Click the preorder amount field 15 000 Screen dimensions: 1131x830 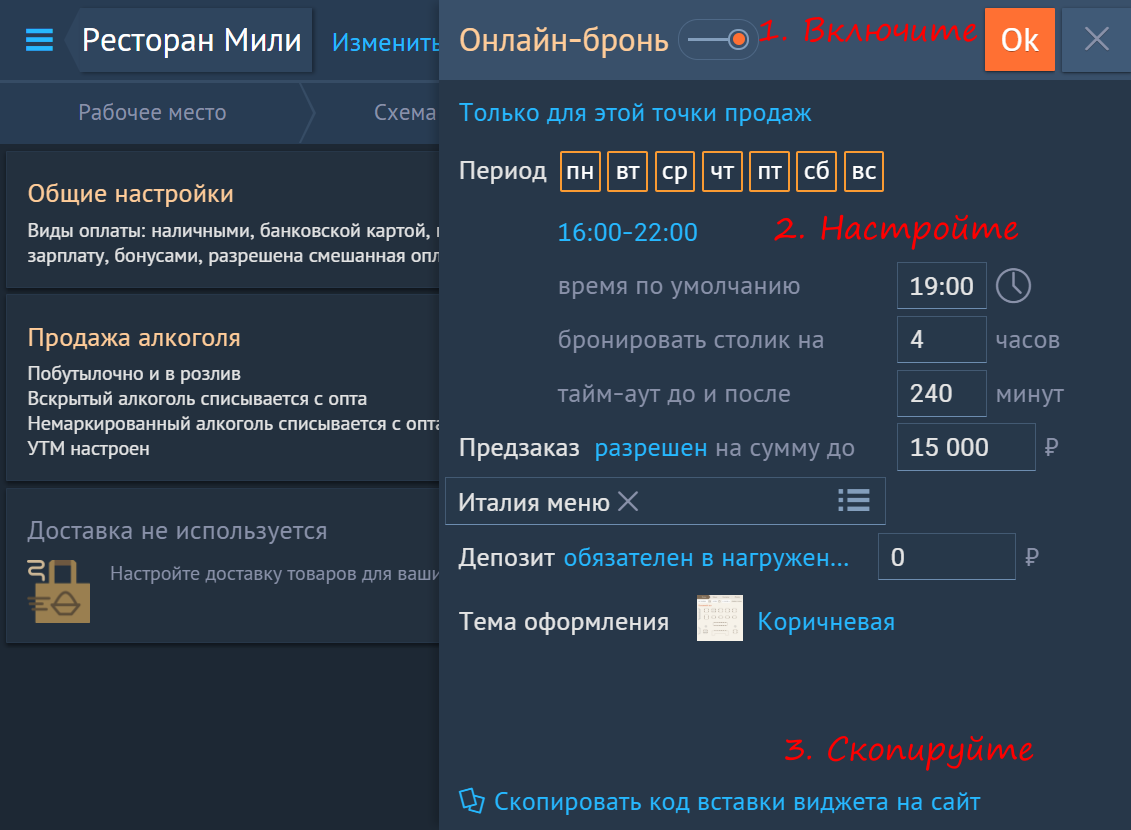coord(965,447)
